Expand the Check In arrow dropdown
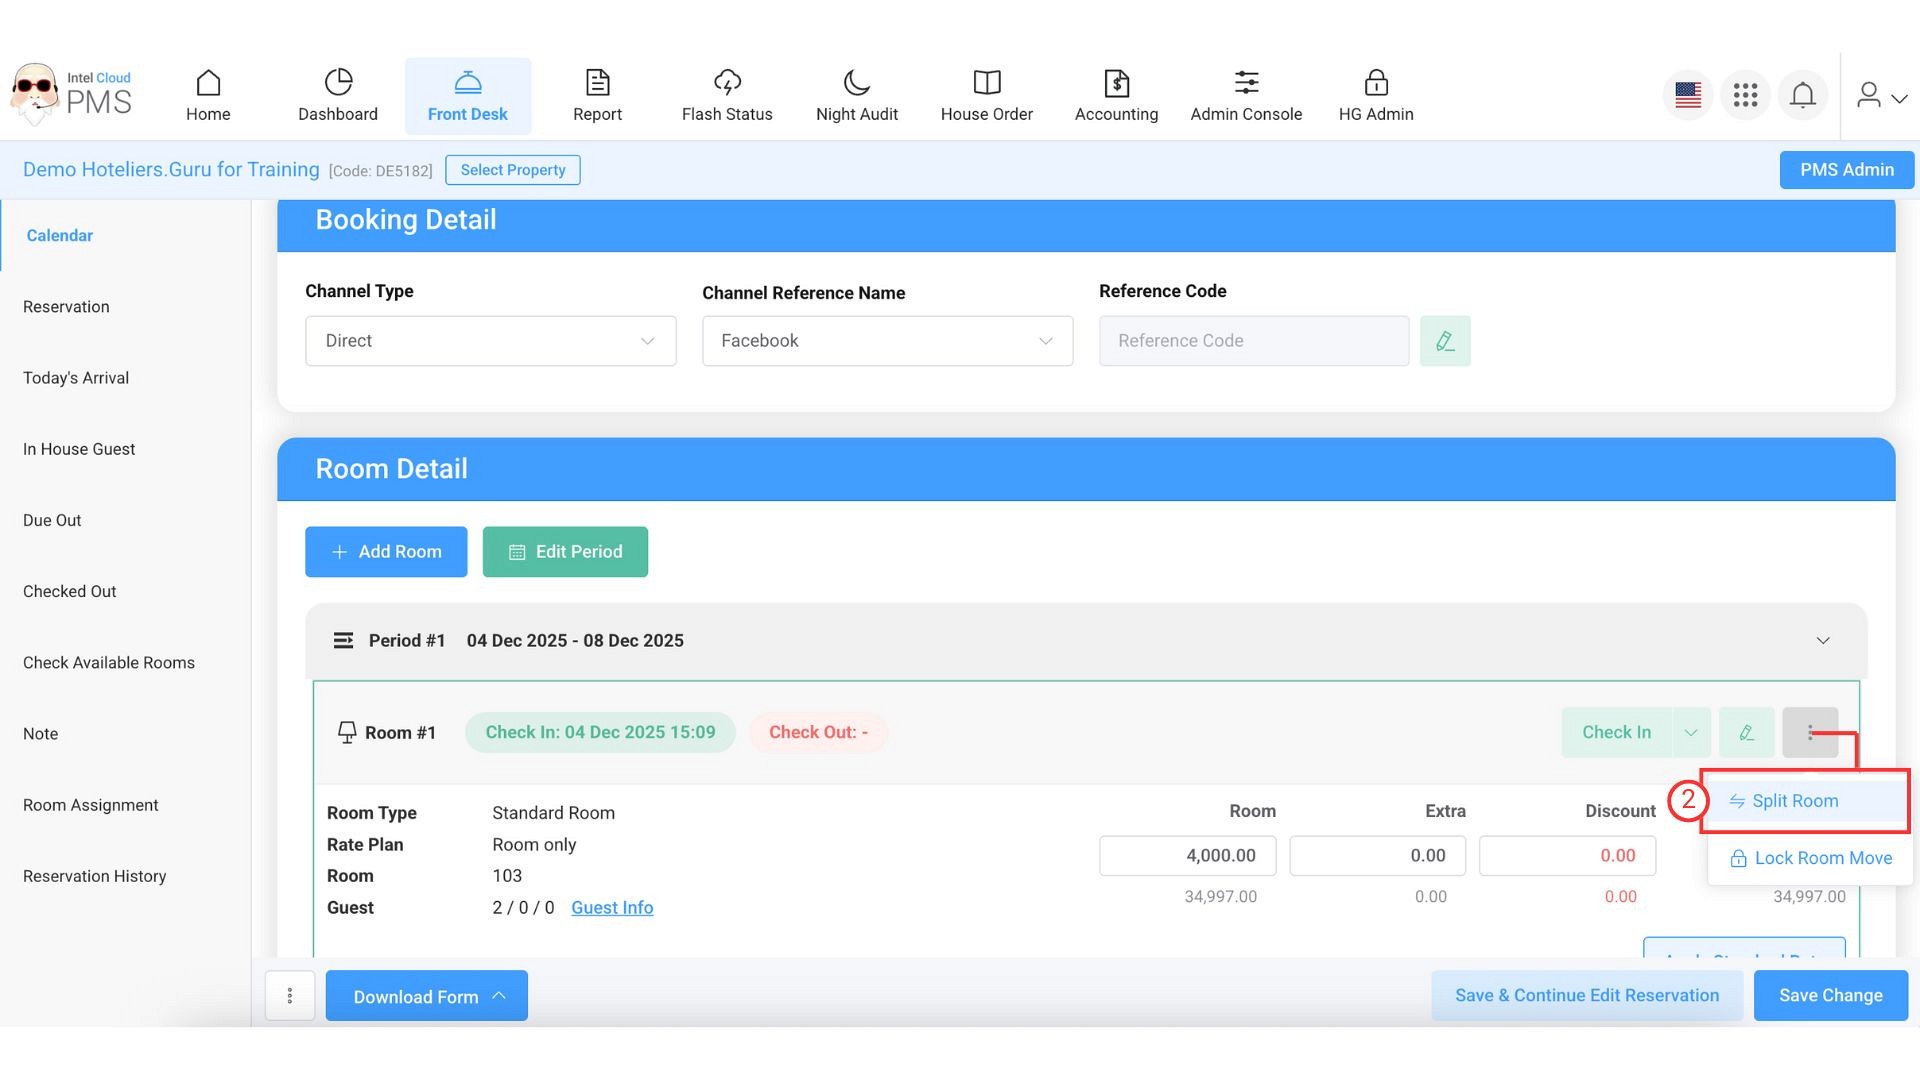This screenshot has height=1080, width=1920. 1690,732
